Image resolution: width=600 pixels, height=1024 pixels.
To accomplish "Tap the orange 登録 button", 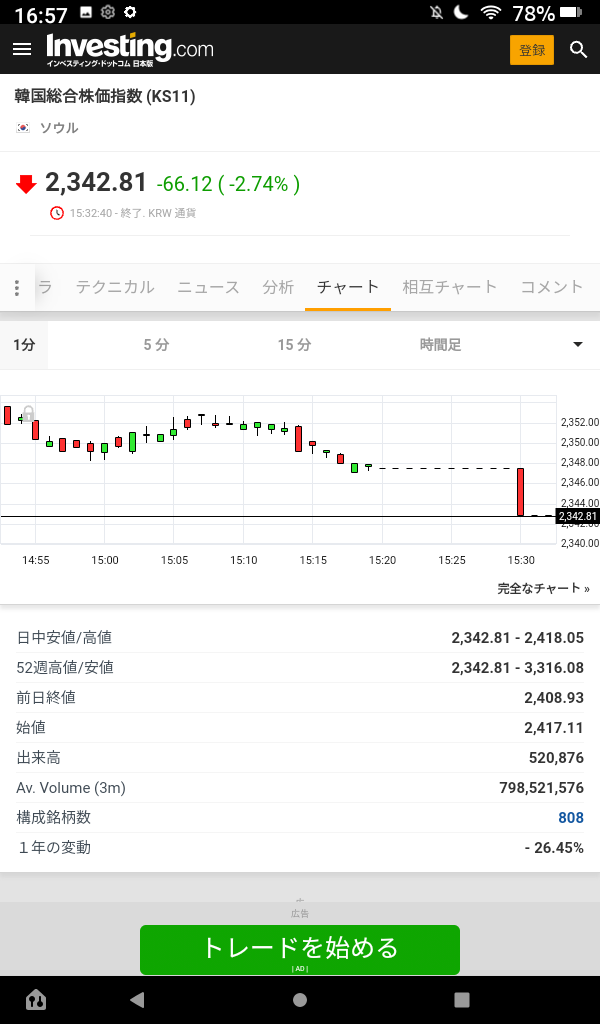I will click(x=531, y=50).
